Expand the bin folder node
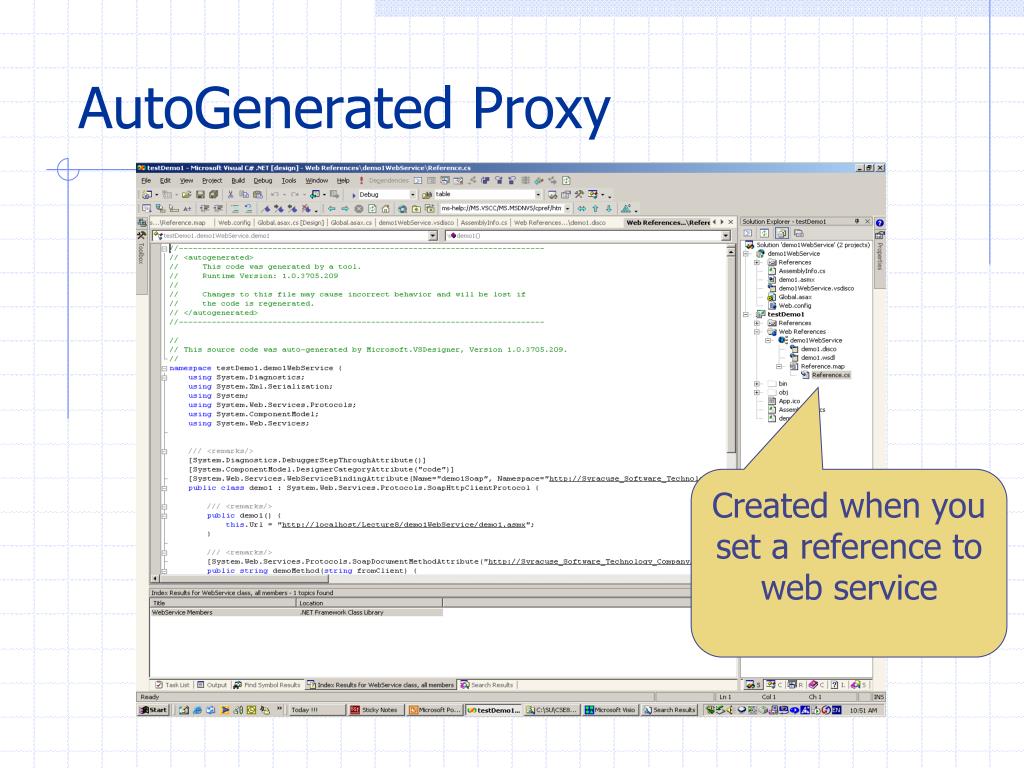Screen dimensions: 1024x768 pyautogui.click(x=757, y=384)
